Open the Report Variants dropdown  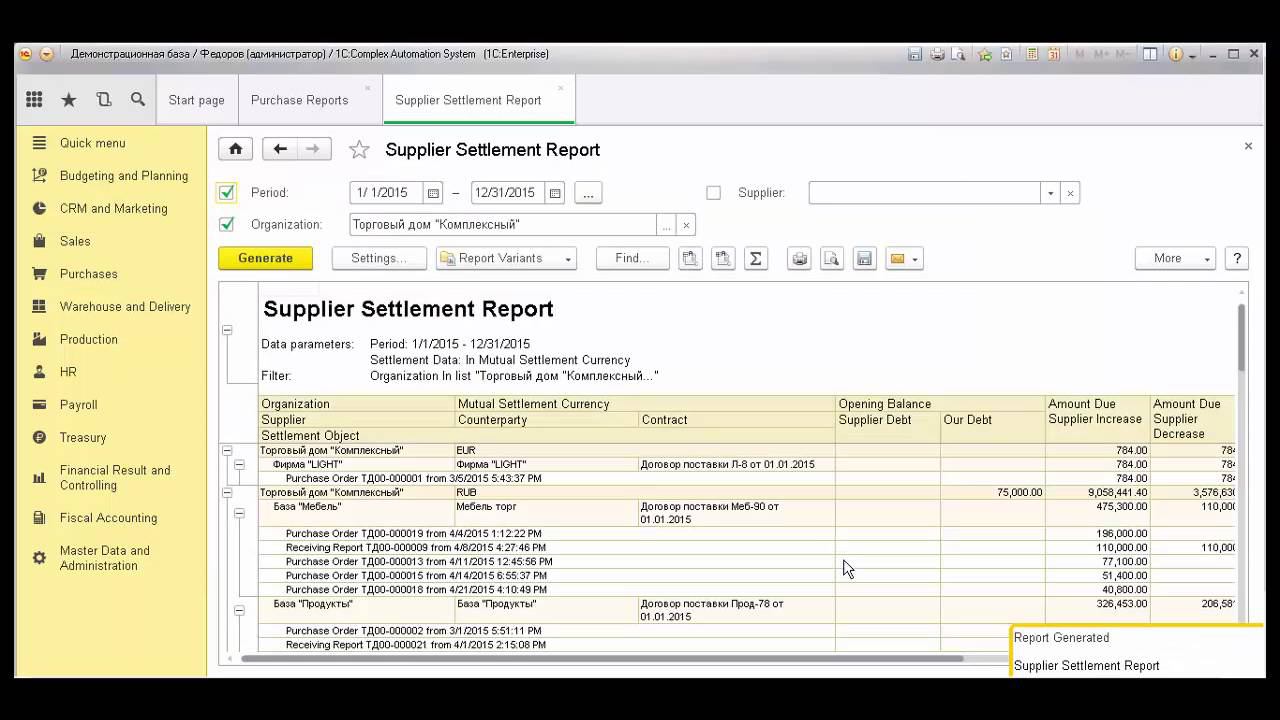(506, 258)
